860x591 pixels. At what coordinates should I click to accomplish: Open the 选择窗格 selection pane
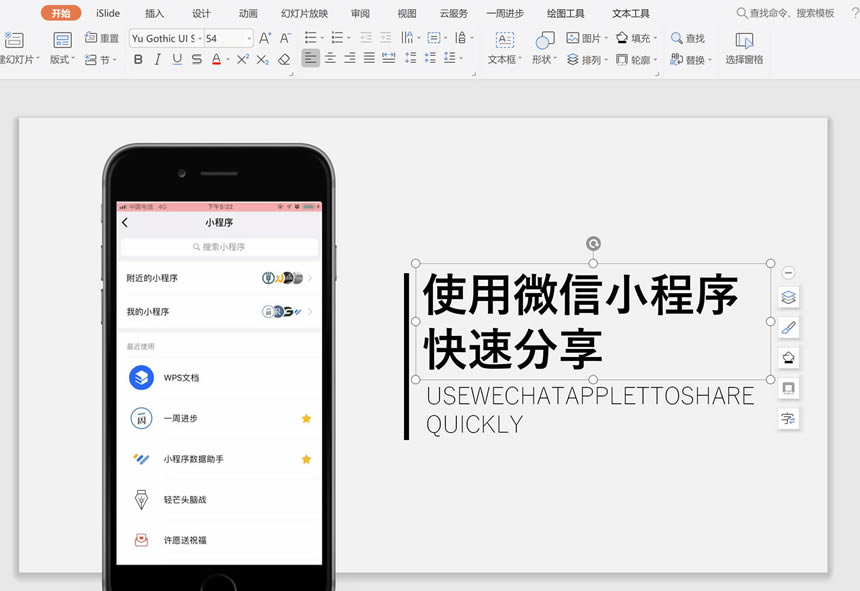click(x=744, y=48)
